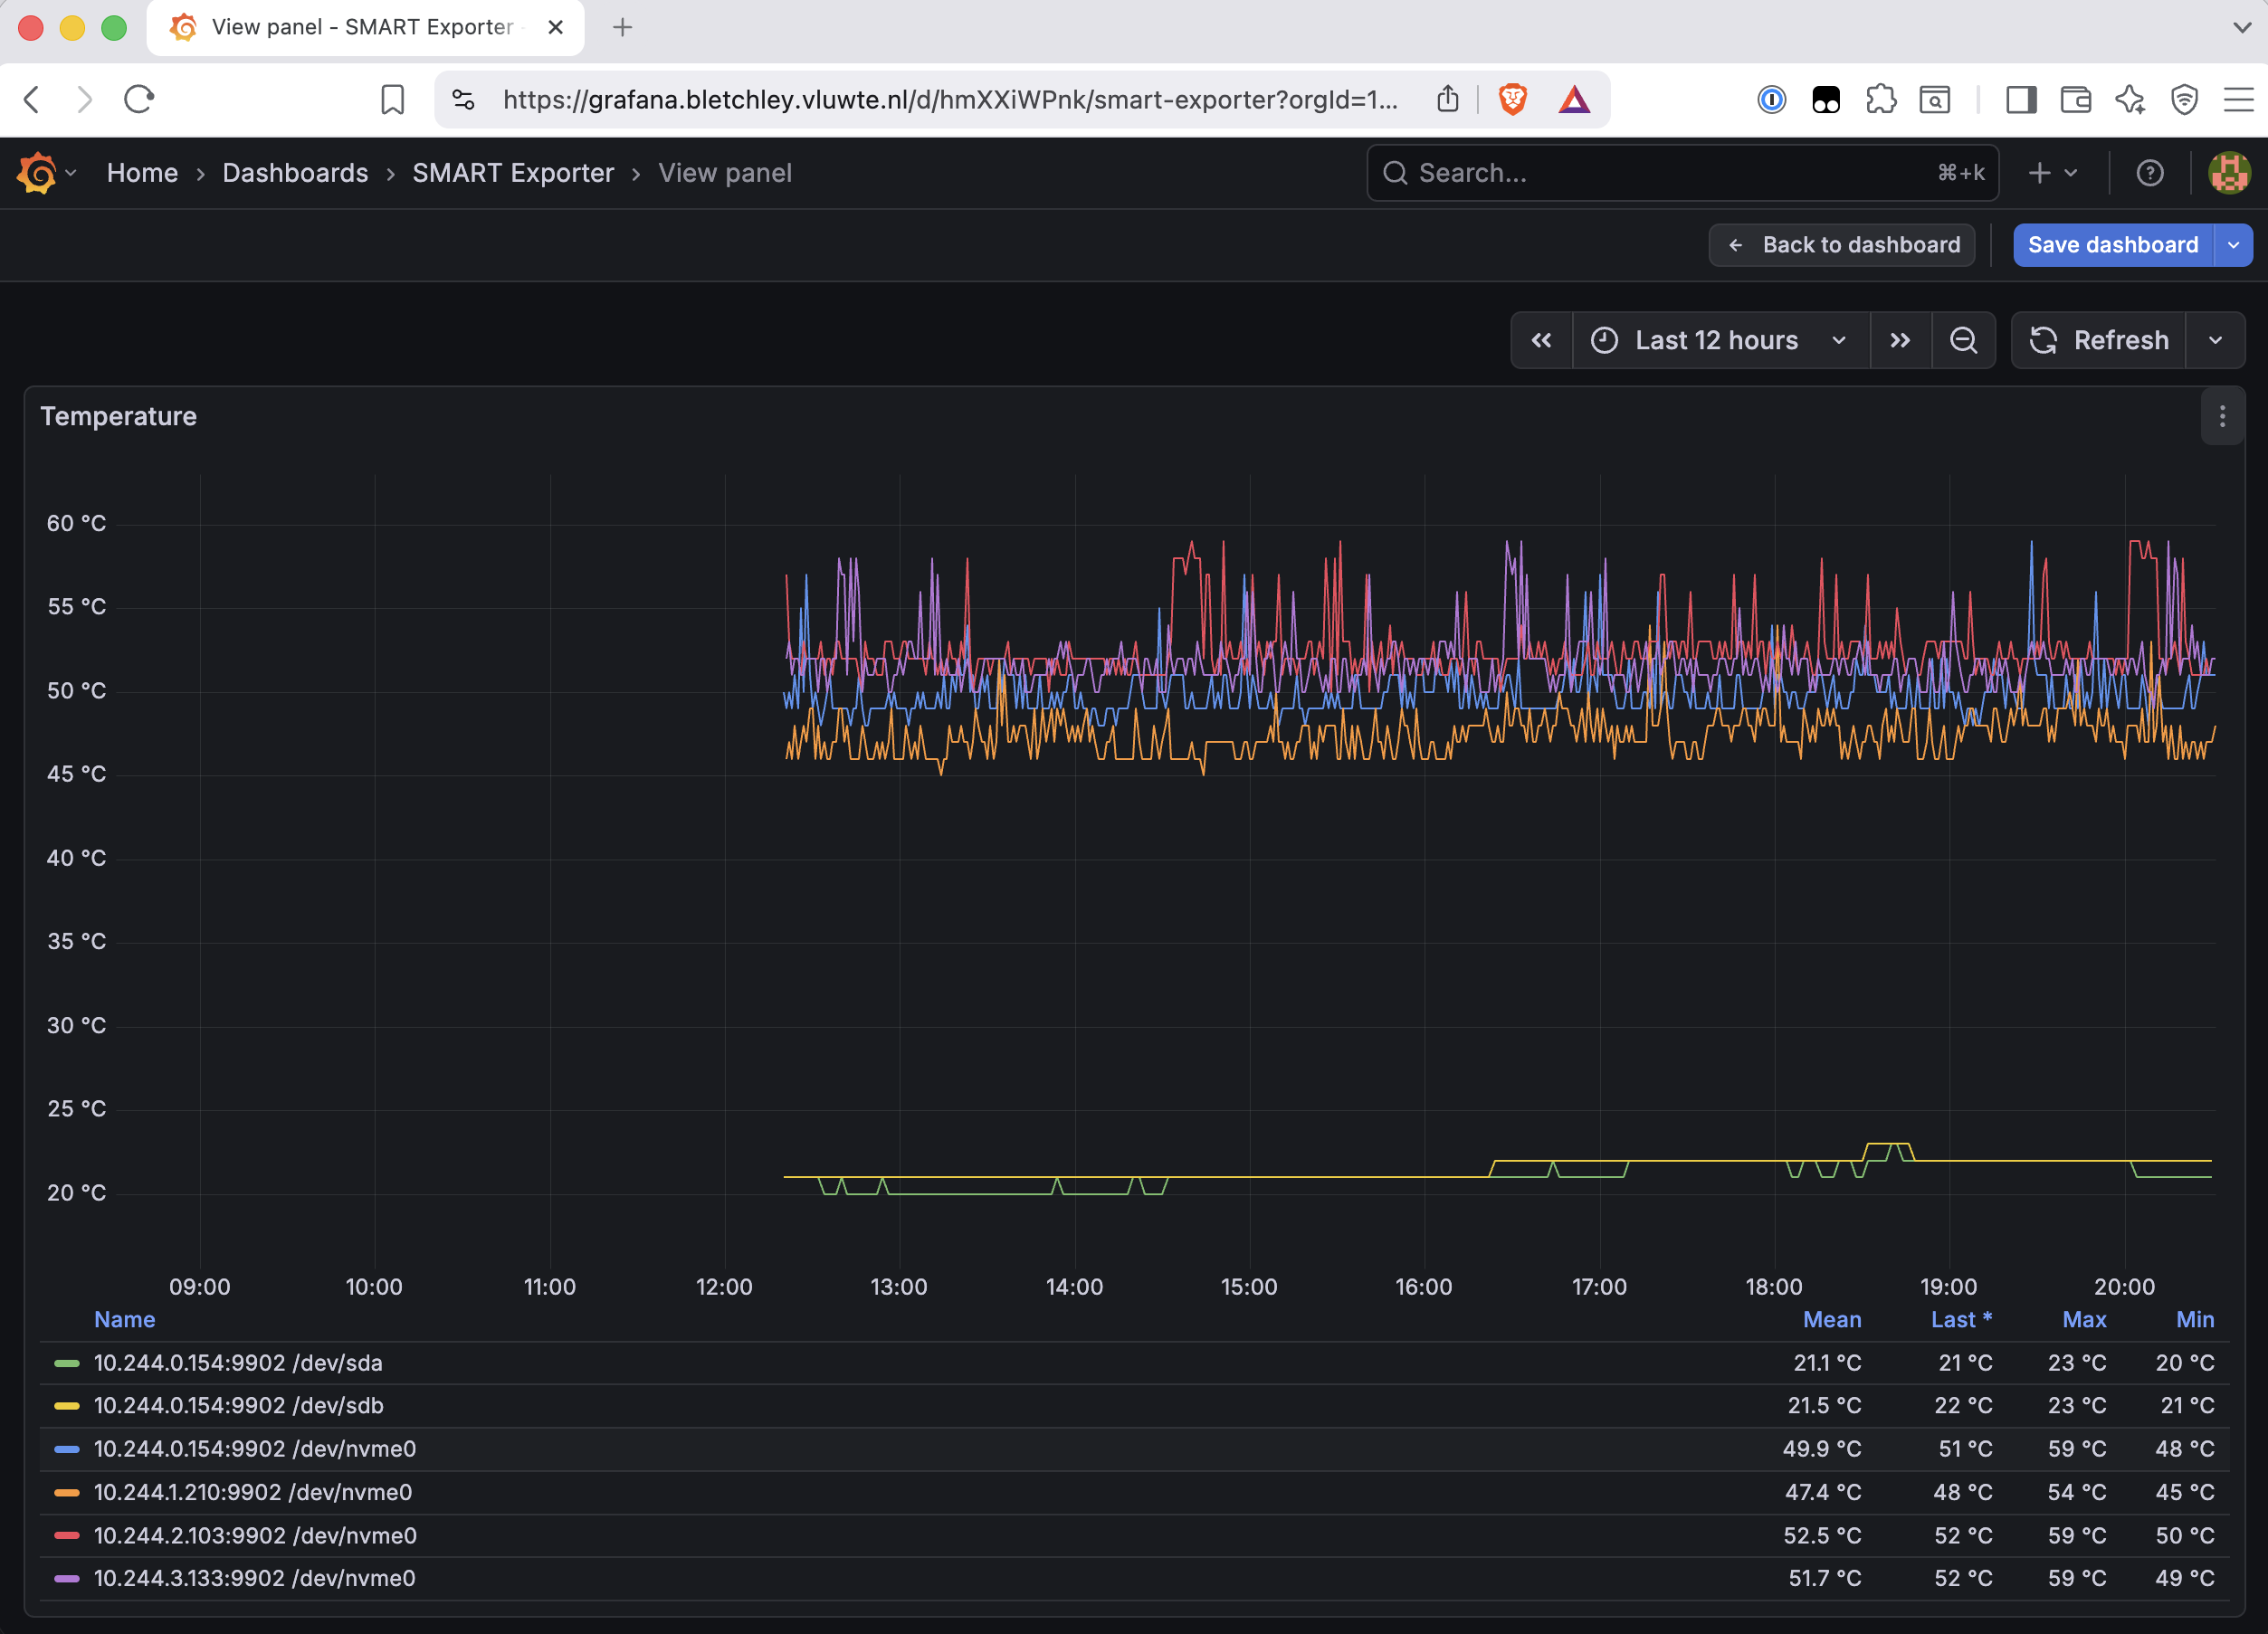Shift time range backwards
The width and height of the screenshot is (2268, 1634).
pyautogui.click(x=1541, y=341)
